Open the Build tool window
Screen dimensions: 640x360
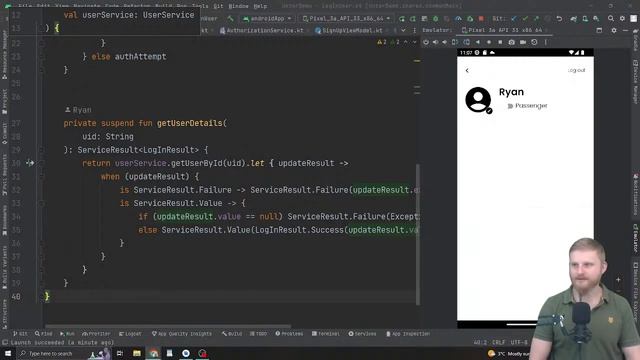coord(232,334)
